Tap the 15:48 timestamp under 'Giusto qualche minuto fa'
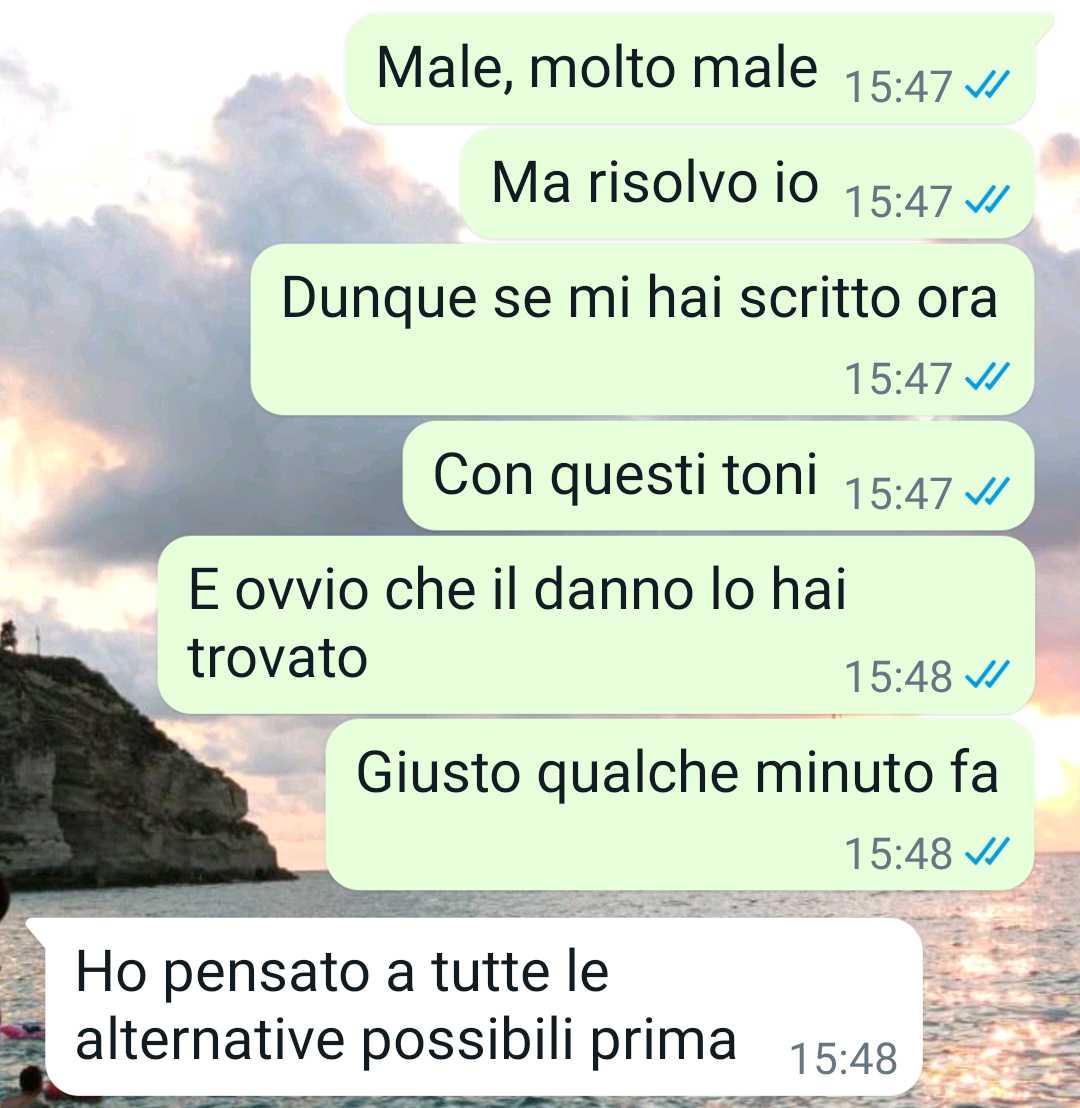Image resolution: width=1080 pixels, height=1108 pixels. (898, 853)
